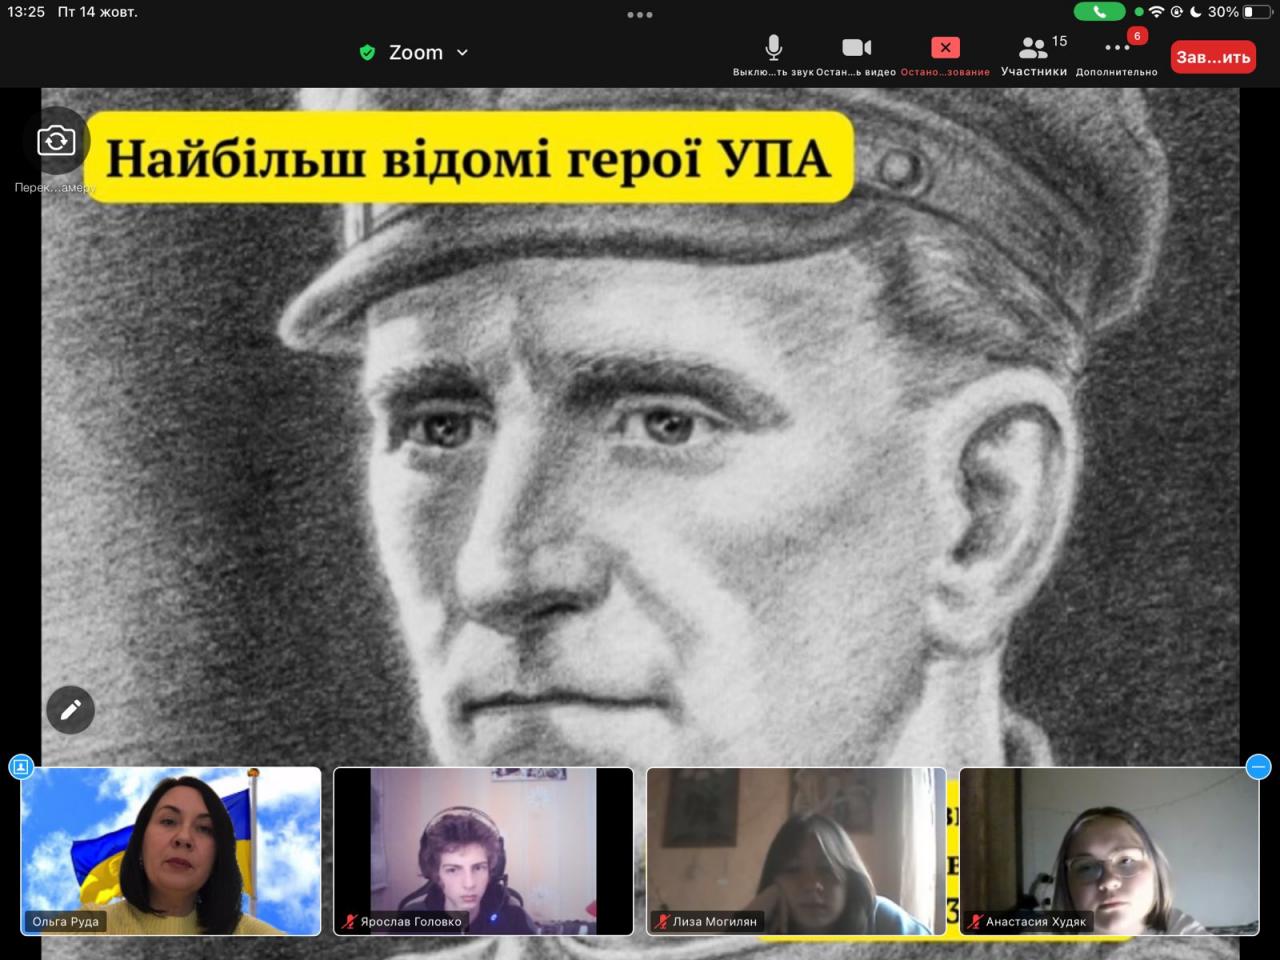The height and width of the screenshot is (960, 1280).
Task: Click muted mic icon on Анастасия Худяк tile
Action: [975, 921]
